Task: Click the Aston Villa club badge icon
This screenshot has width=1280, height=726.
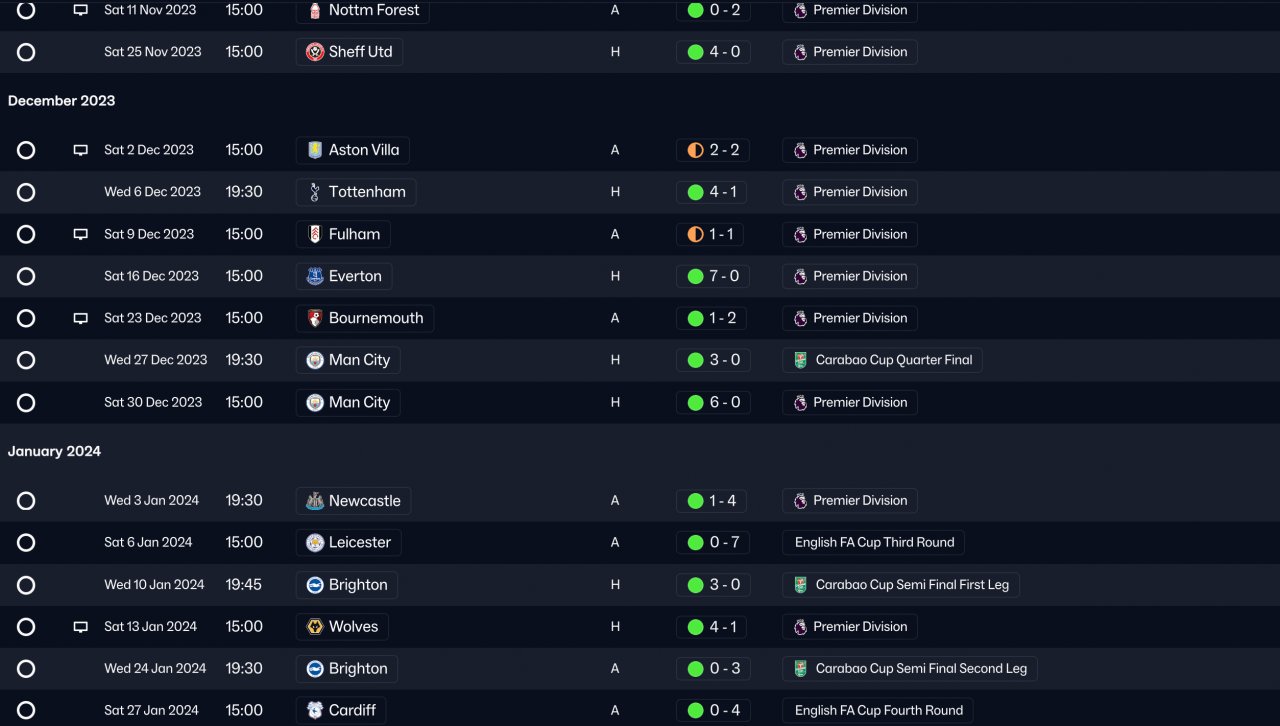Action: tap(315, 150)
